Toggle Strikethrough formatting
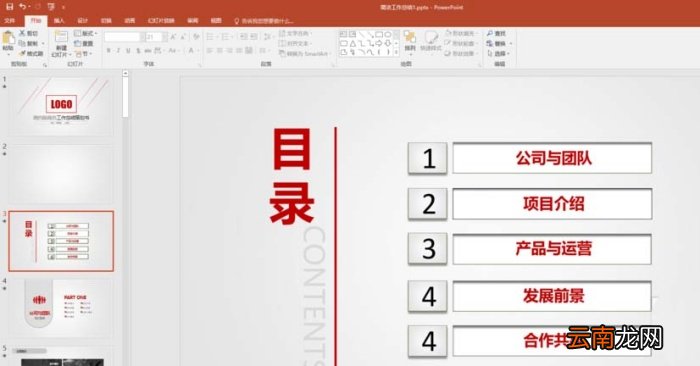700x366 pixels. [x=148, y=51]
